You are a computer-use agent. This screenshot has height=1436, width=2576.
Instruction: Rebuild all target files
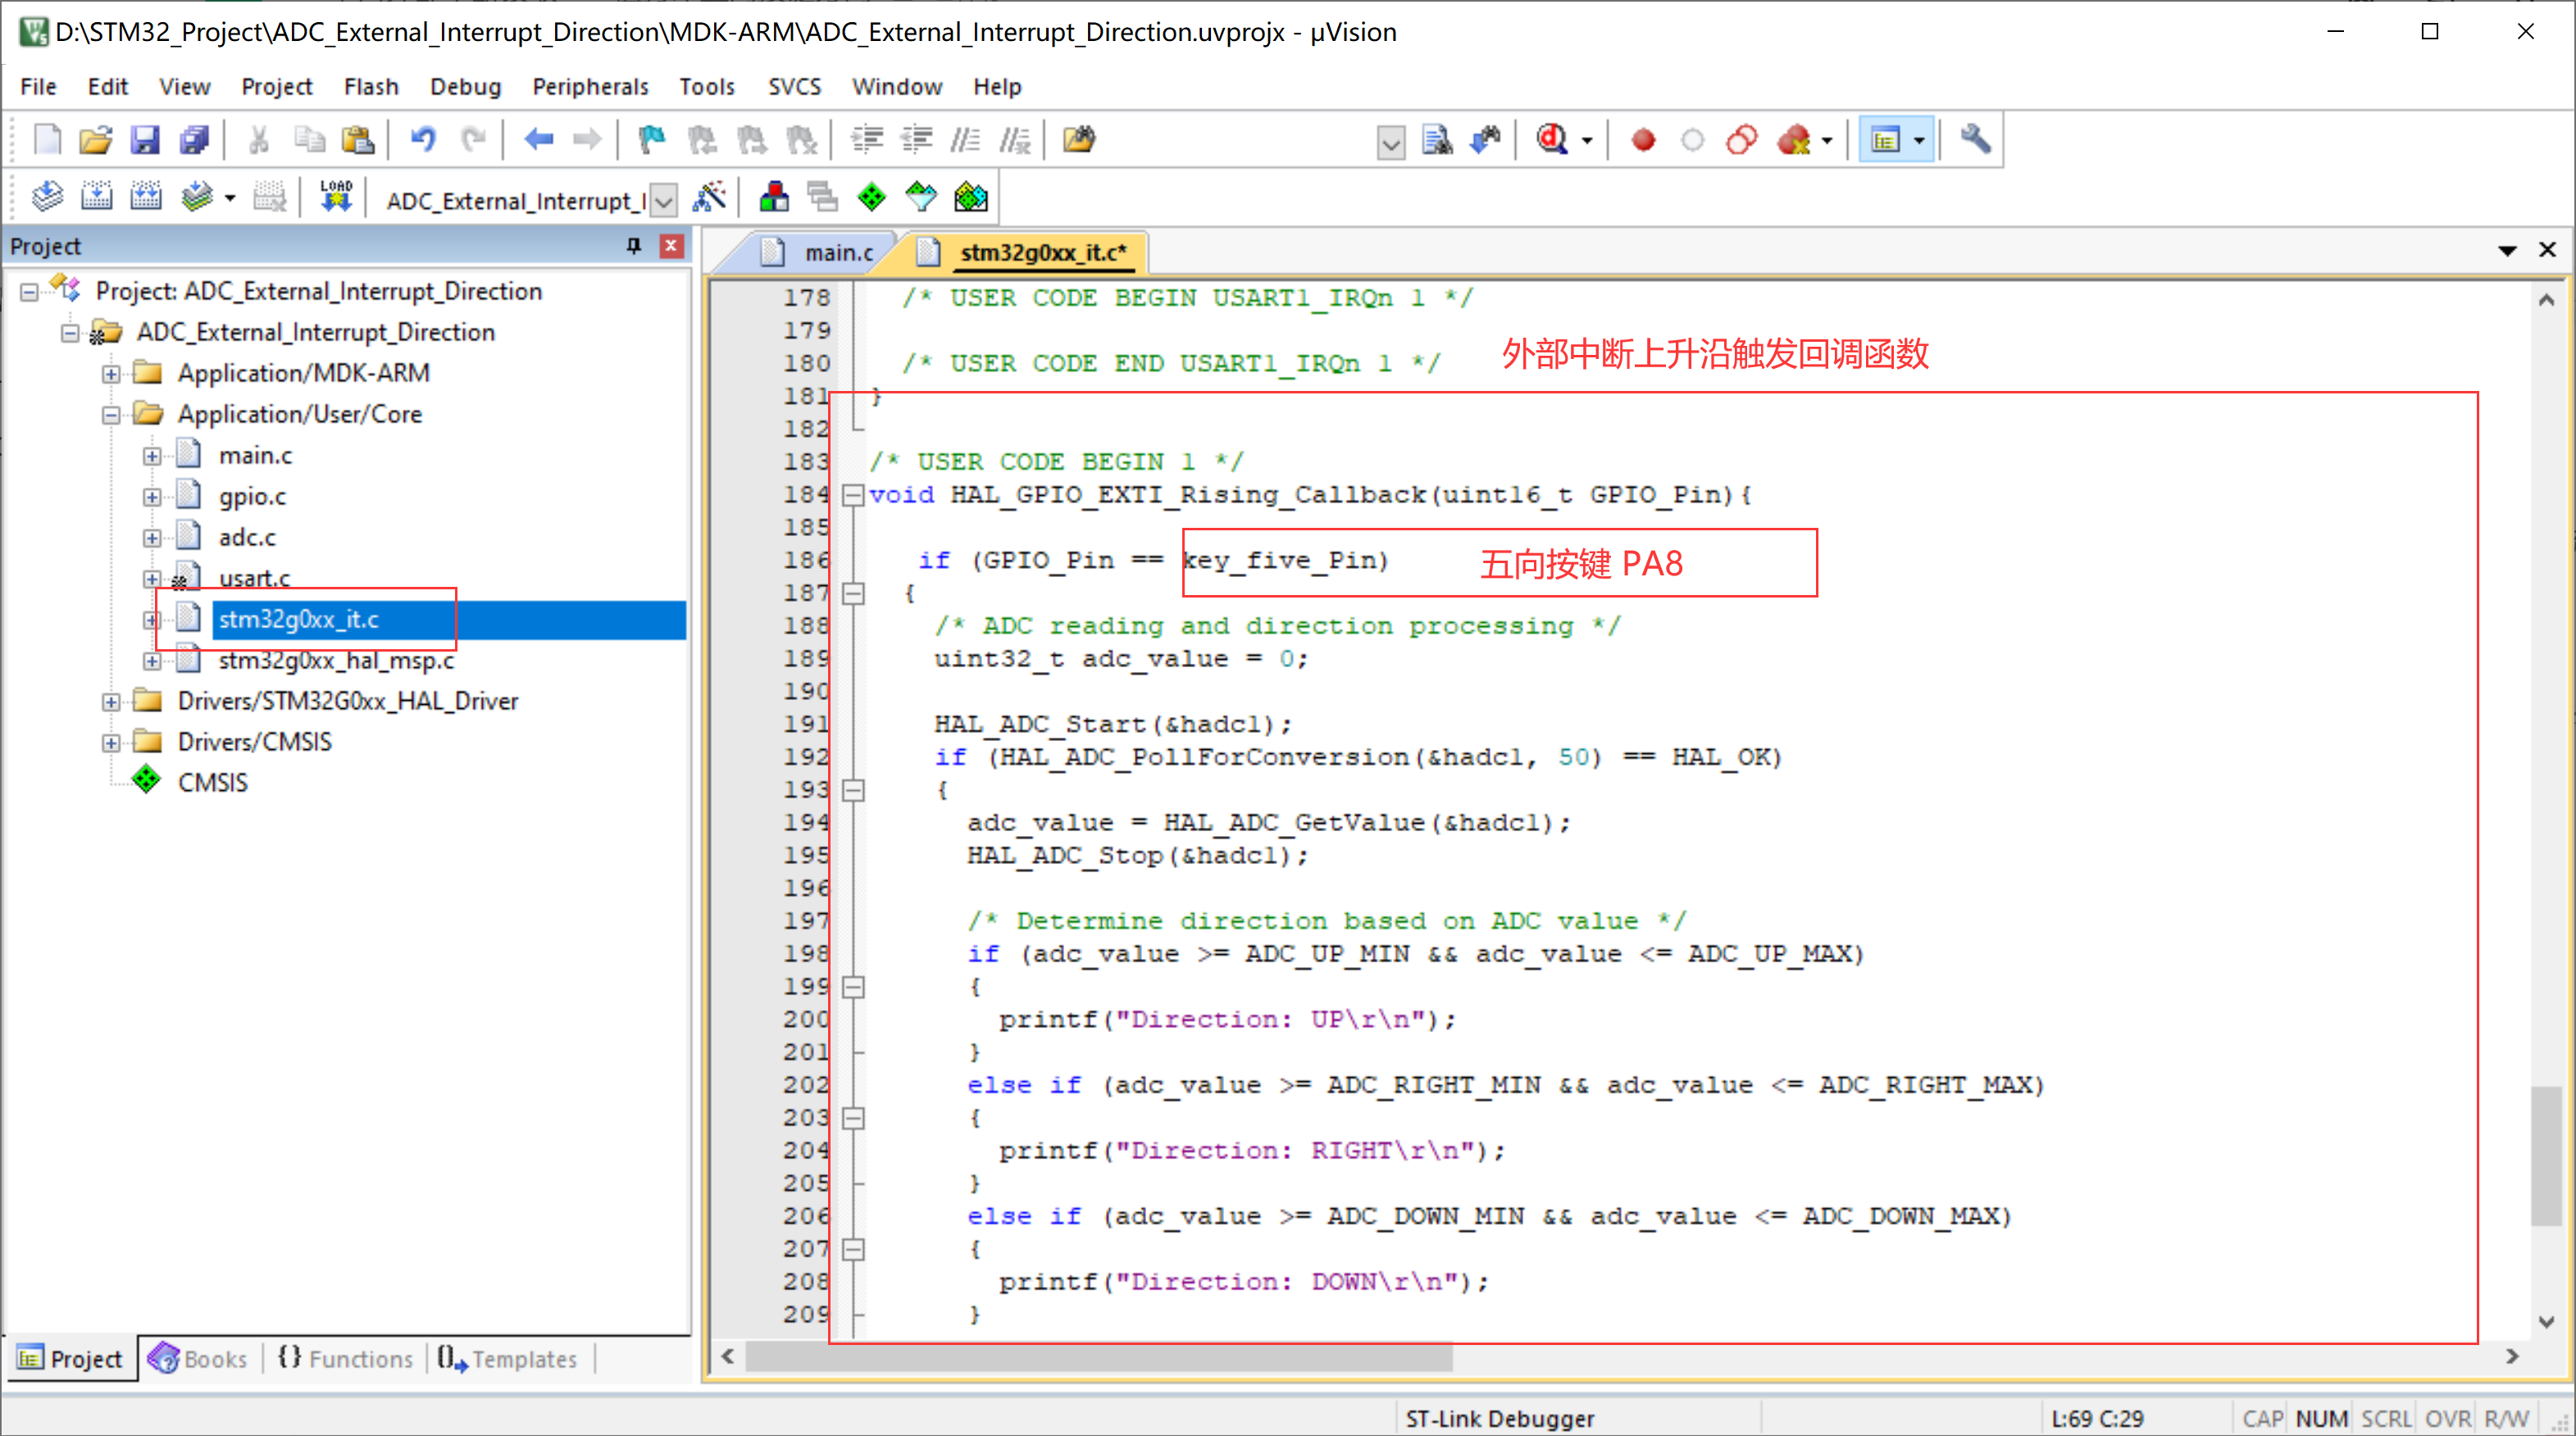[x=146, y=197]
